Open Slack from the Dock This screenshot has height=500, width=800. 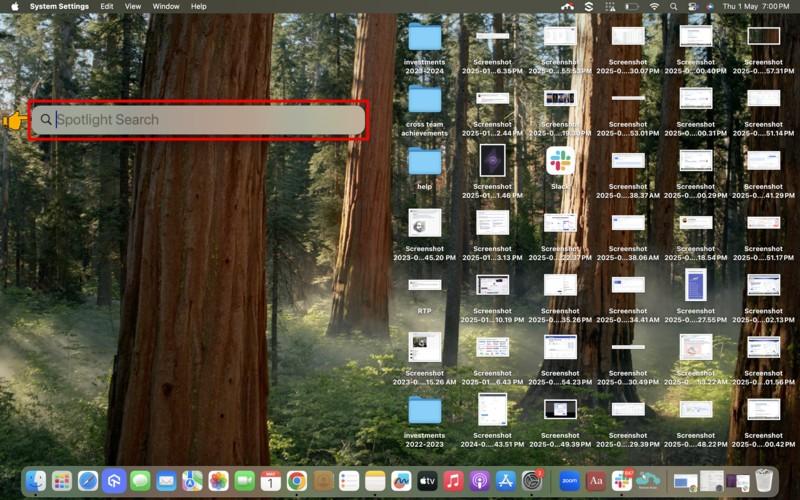point(621,481)
